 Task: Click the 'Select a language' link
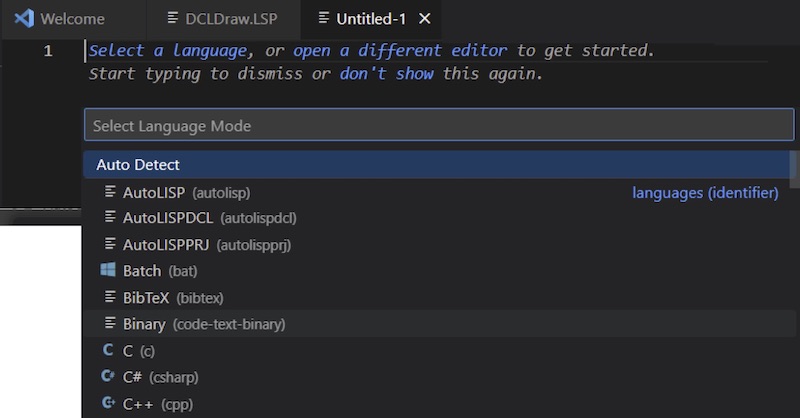pyautogui.click(x=168, y=51)
